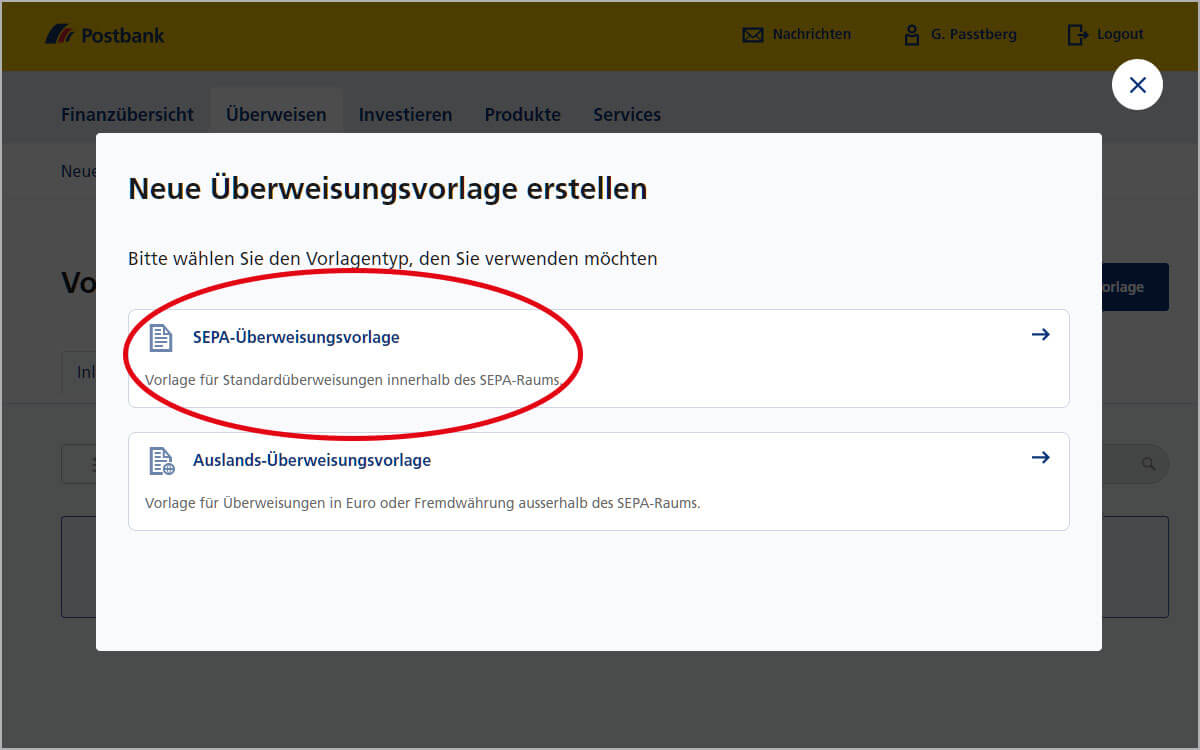The height and width of the screenshot is (750, 1200).
Task: Open the Finanzübersicht menu
Action: click(127, 115)
